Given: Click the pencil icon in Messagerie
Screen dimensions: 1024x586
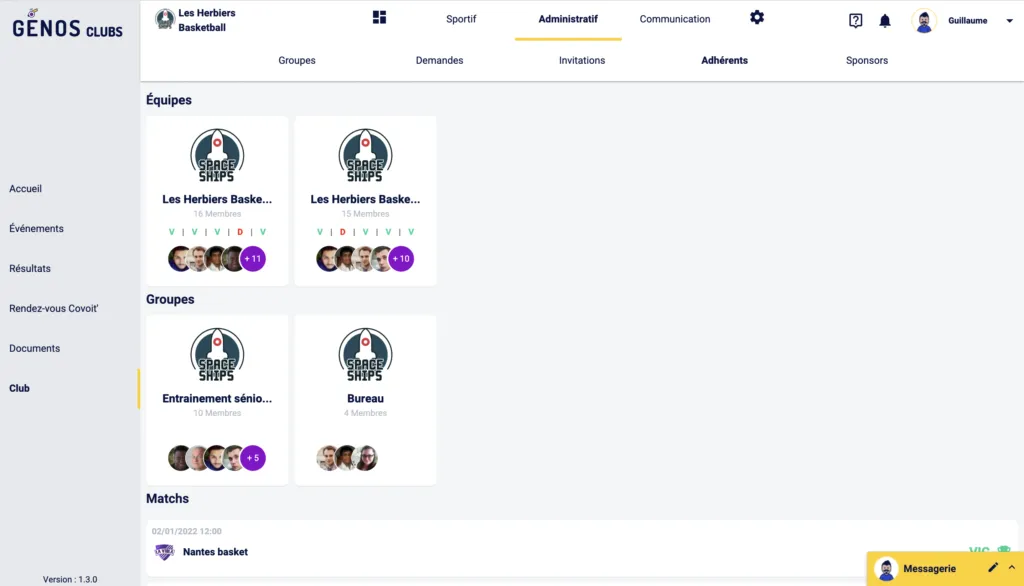Looking at the screenshot, I should click(993, 568).
